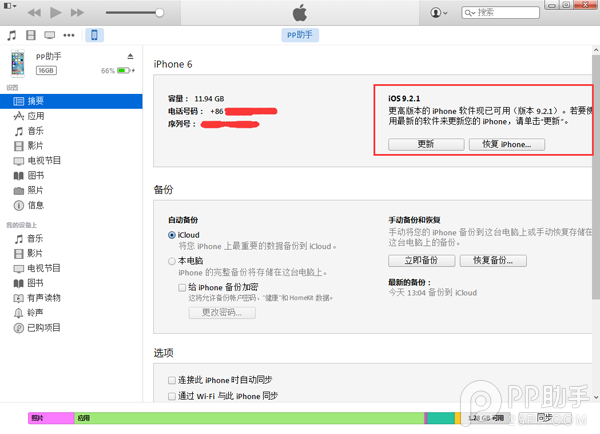Click the iPhone device thumbnail
Screen dimensions: 600x434
pos(18,64)
